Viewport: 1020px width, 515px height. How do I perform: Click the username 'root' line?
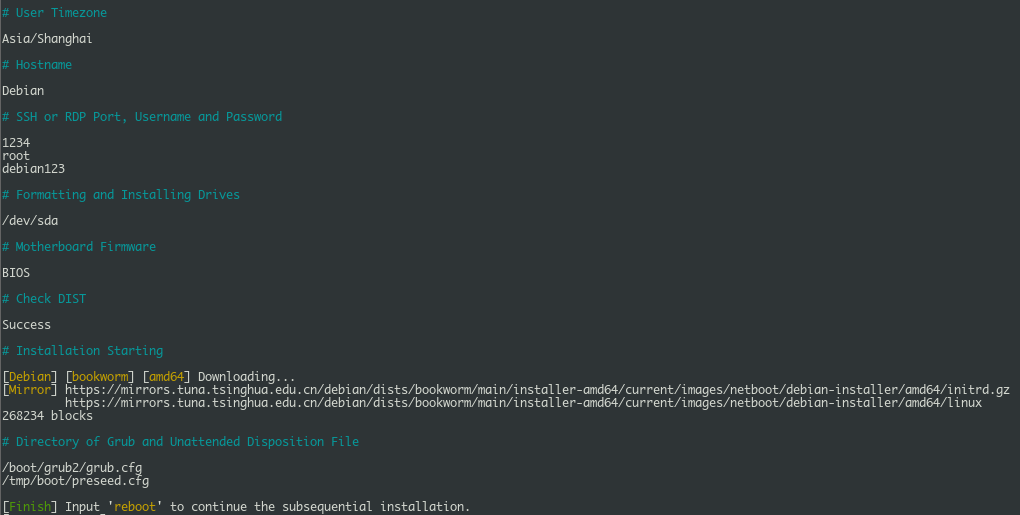click(16, 156)
